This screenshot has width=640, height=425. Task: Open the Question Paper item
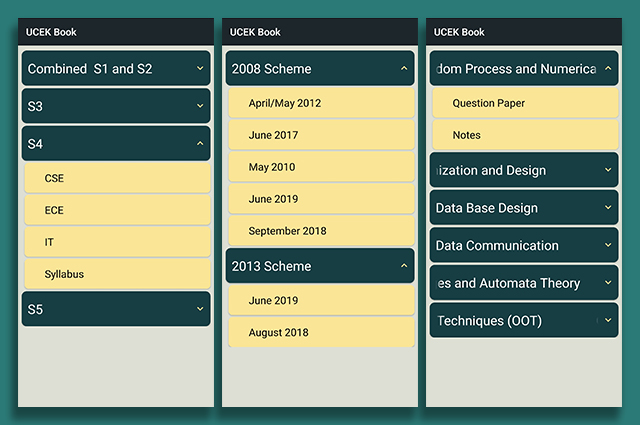(x=525, y=103)
